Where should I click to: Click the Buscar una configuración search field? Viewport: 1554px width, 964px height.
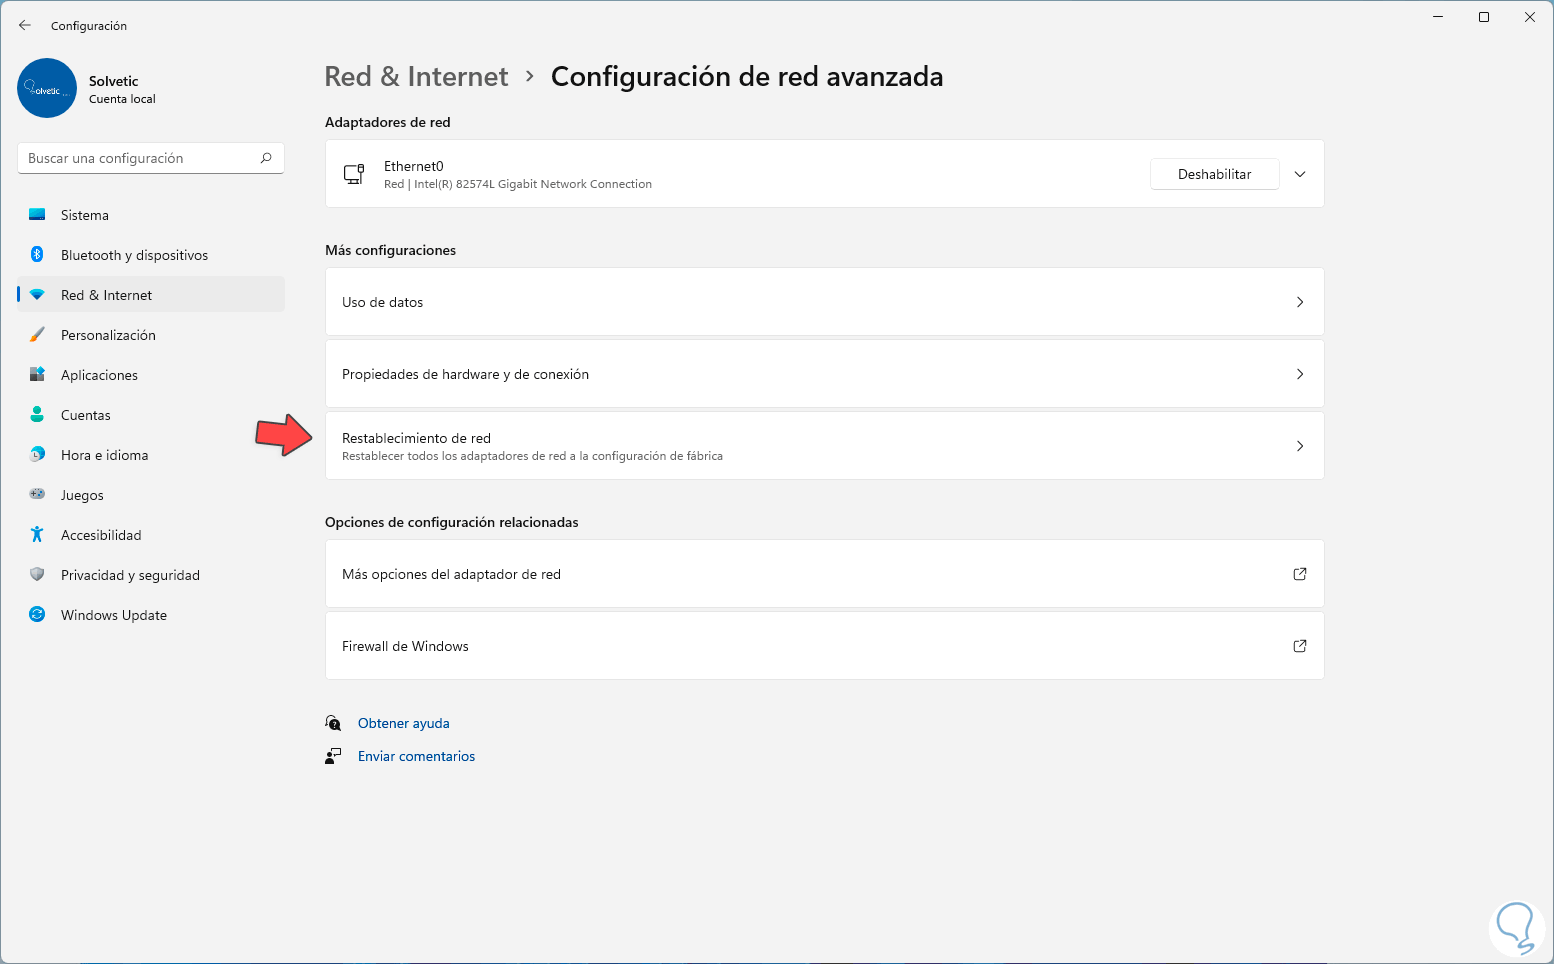(x=140, y=158)
